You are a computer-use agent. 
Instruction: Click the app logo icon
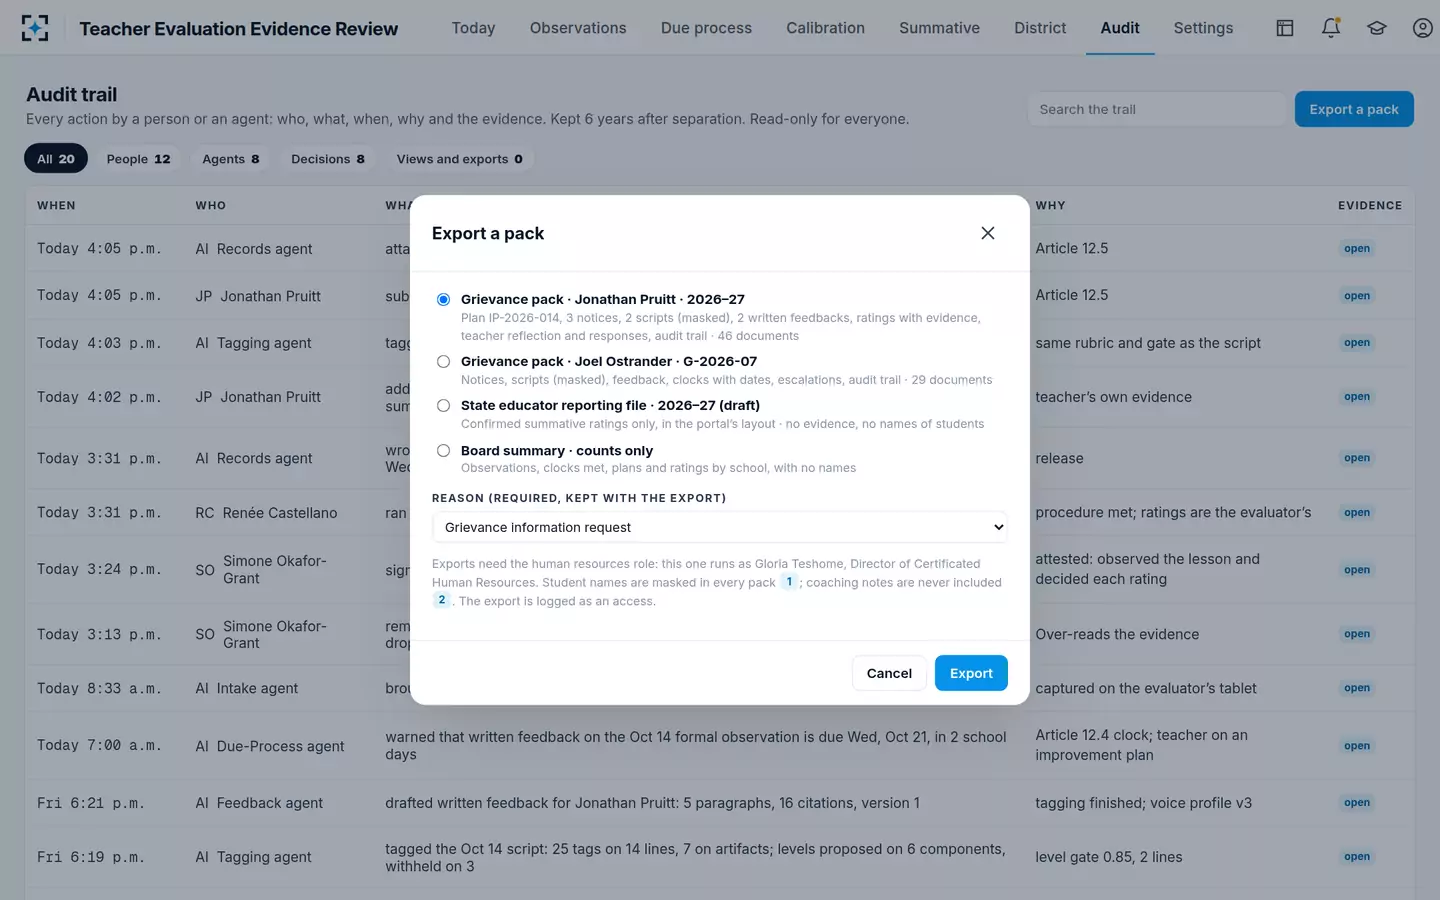click(35, 28)
